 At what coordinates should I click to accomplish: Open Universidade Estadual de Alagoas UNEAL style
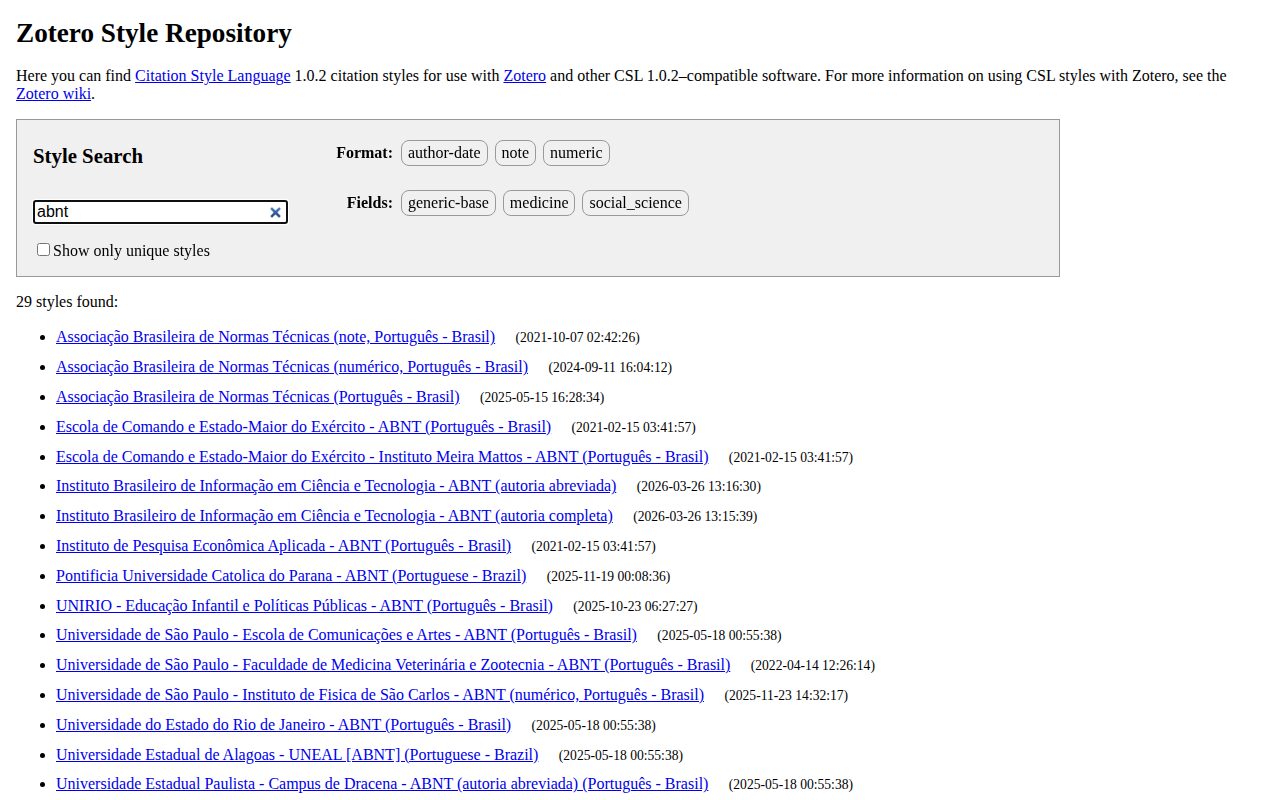(297, 755)
